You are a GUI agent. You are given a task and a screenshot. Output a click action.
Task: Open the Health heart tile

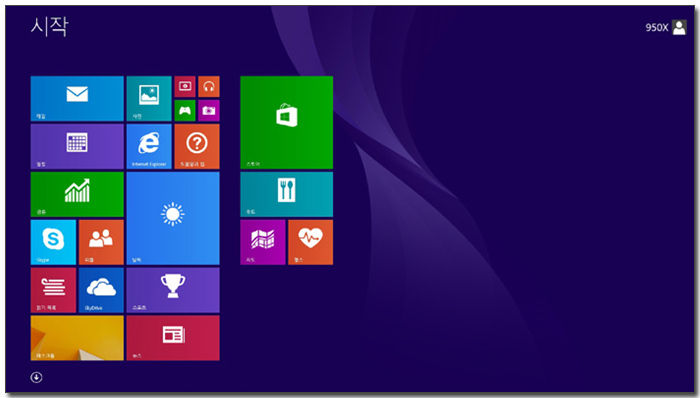pos(311,242)
